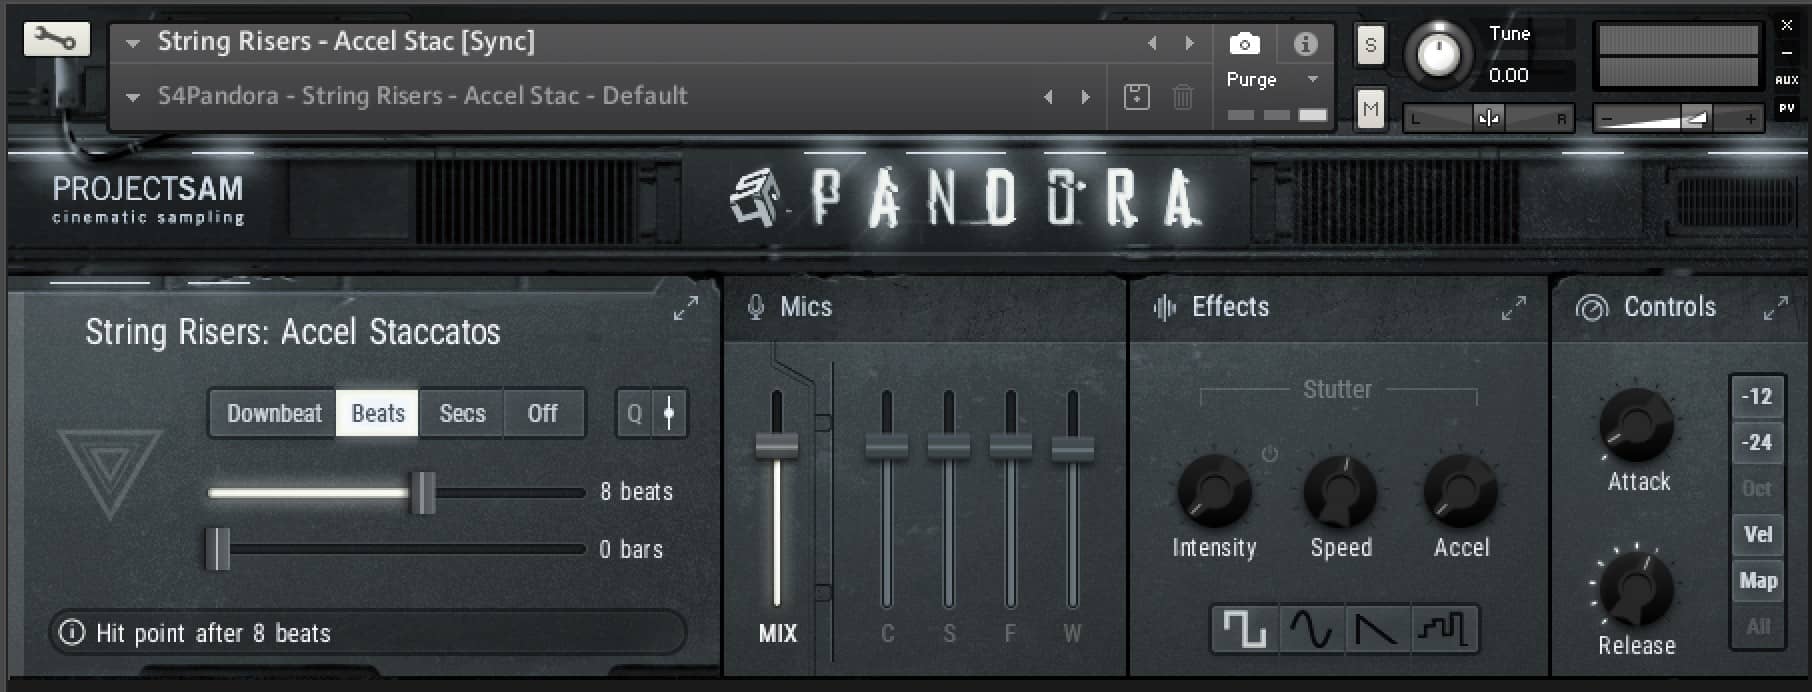The image size is (1812, 692).
Task: Click the Pandora cube logo
Action: tap(756, 197)
